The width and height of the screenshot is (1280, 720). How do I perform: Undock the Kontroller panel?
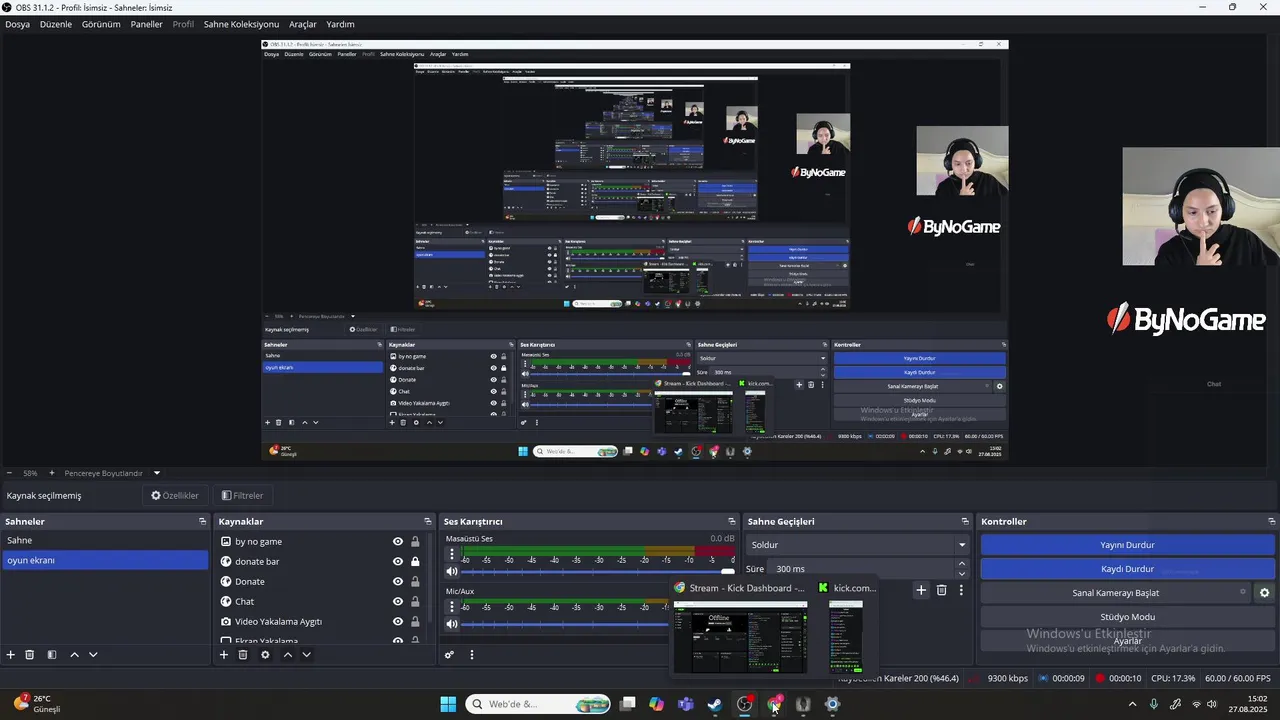tap(1272, 522)
